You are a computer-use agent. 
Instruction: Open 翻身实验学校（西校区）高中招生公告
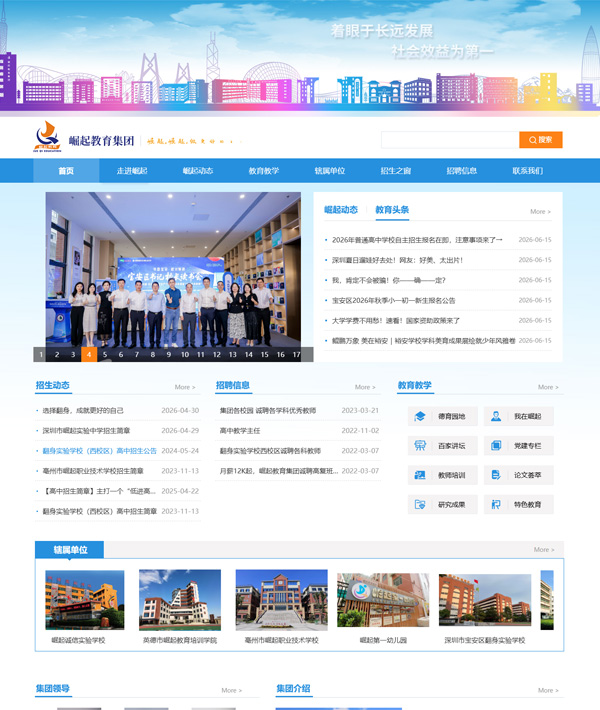pos(100,451)
